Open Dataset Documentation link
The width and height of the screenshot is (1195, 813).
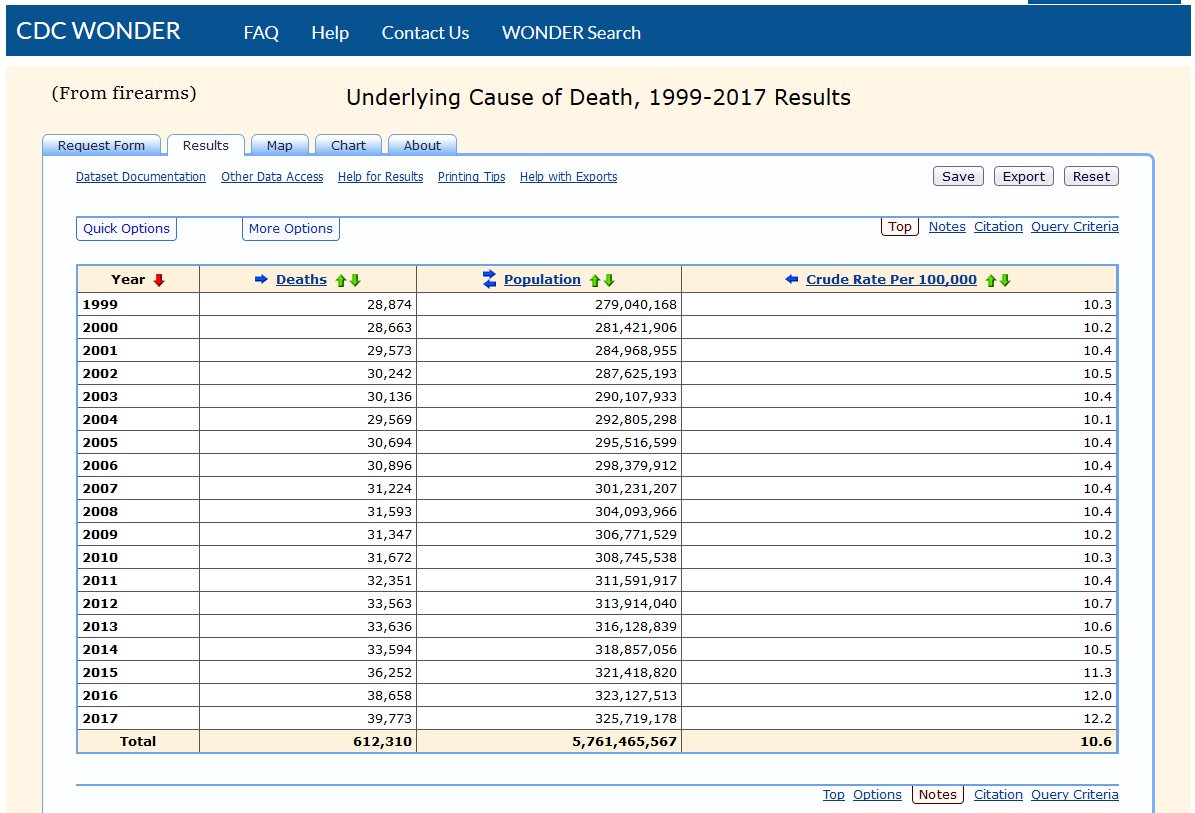coord(141,177)
